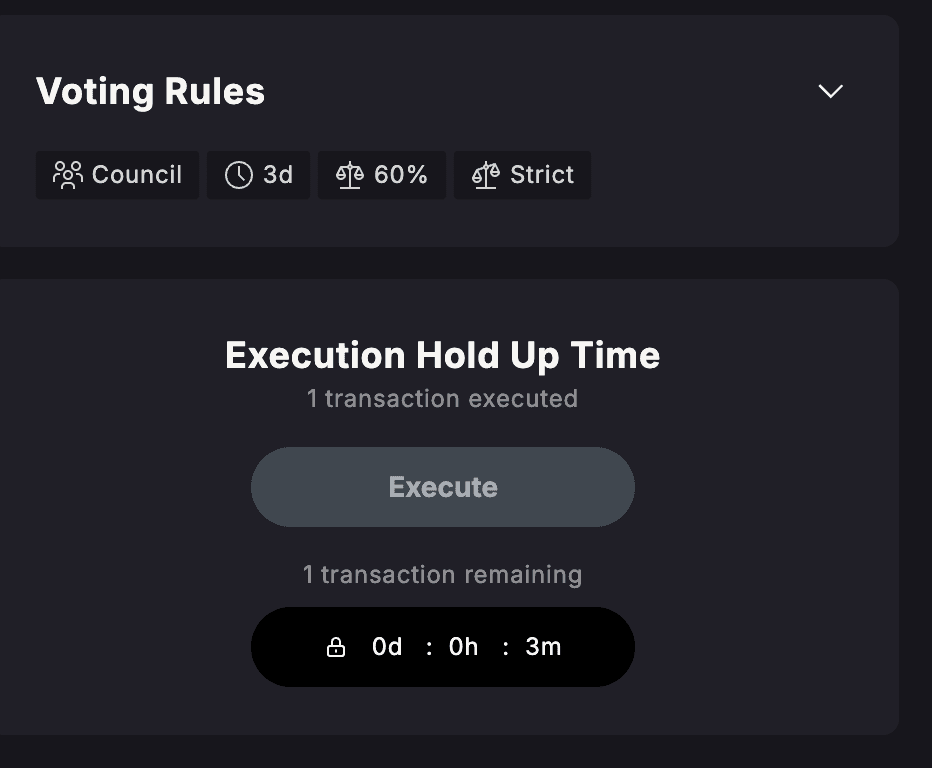932x768 pixels.
Task: Click the "1 transaction executed" text
Action: click(442, 399)
